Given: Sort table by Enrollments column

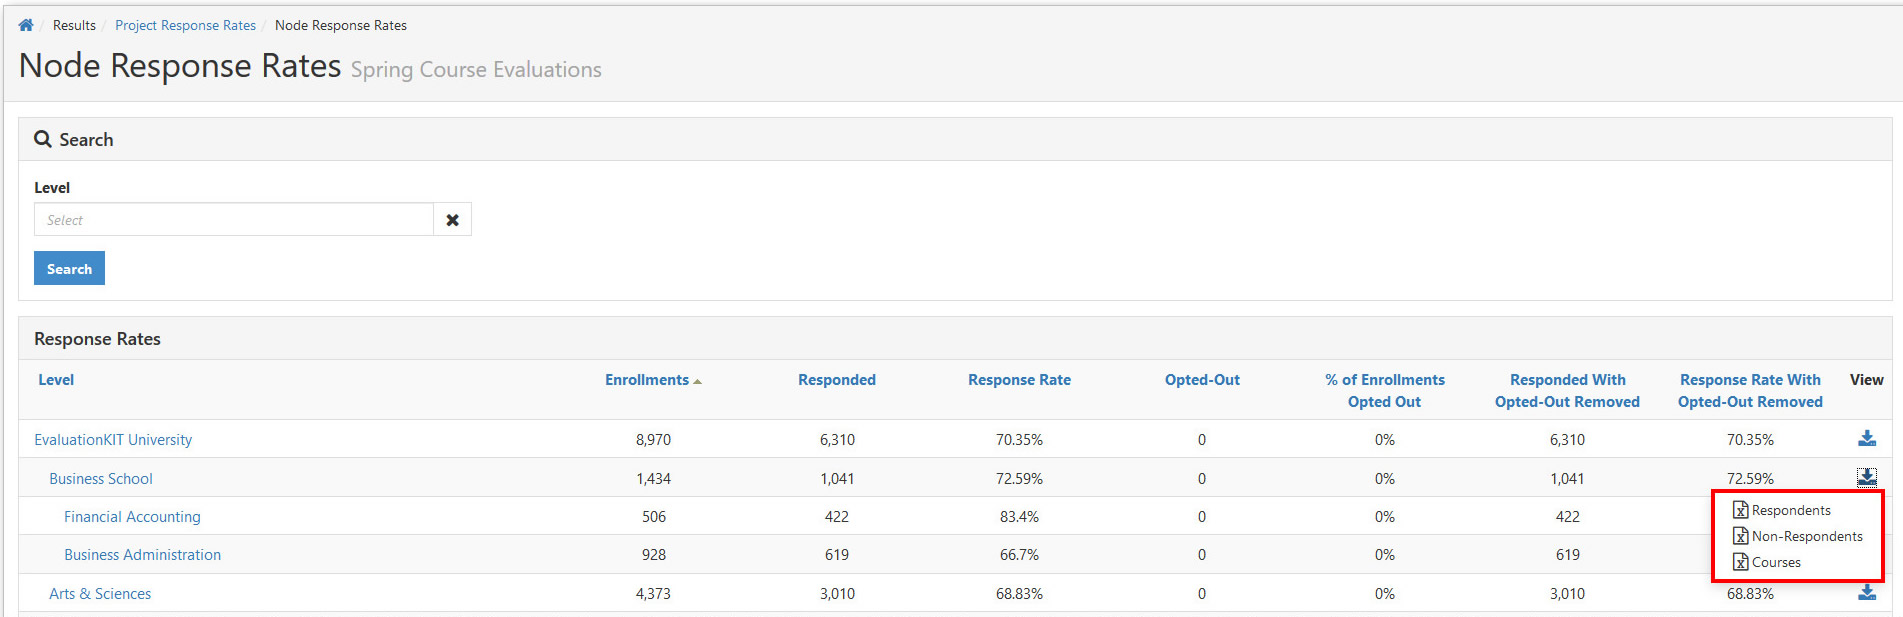Looking at the screenshot, I should pyautogui.click(x=647, y=380).
